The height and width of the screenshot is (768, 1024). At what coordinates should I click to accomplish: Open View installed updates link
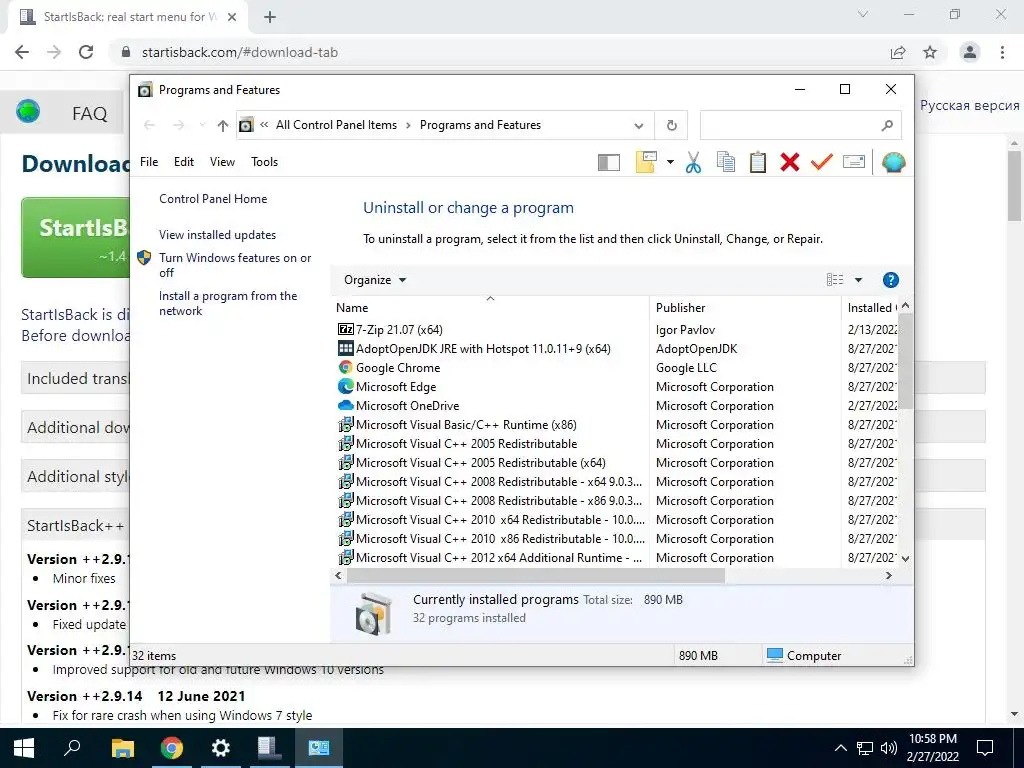[217, 235]
